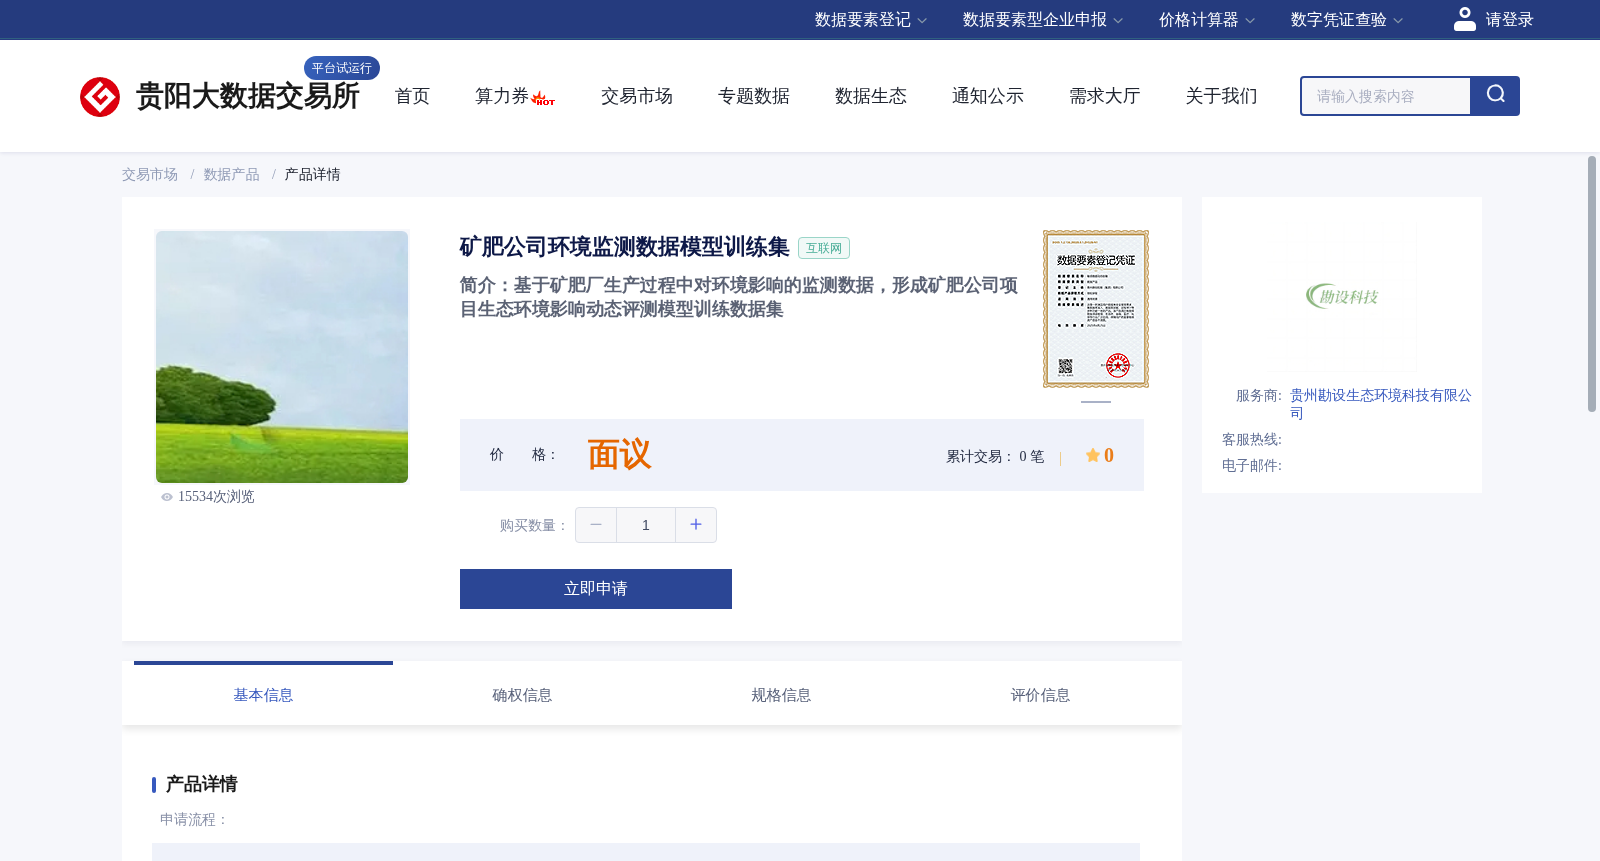Click the 产品详情 breadcrumb text
The image size is (1600, 861).
[313, 175]
